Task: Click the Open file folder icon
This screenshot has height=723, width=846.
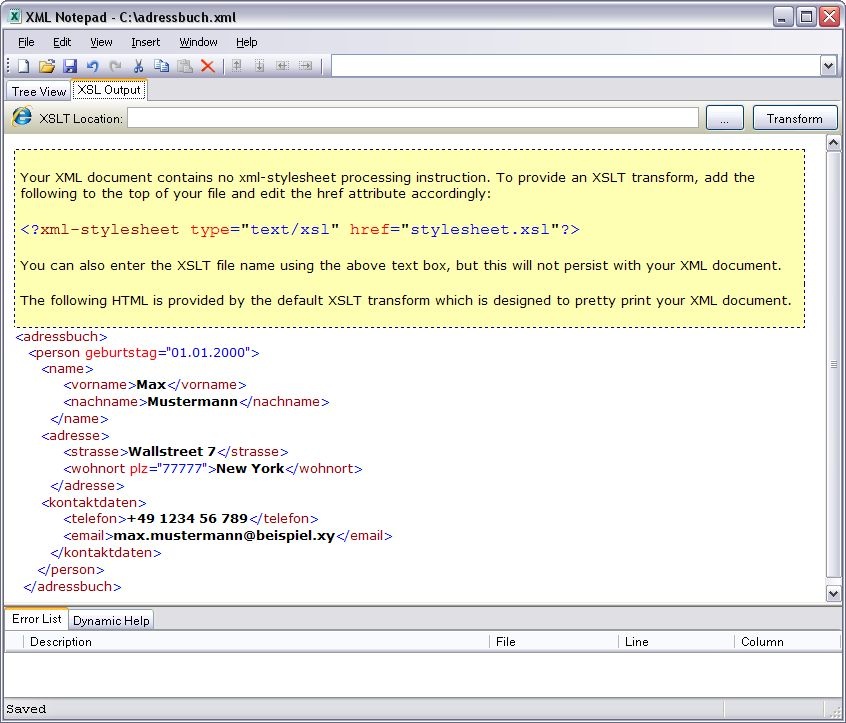Action: pos(46,66)
